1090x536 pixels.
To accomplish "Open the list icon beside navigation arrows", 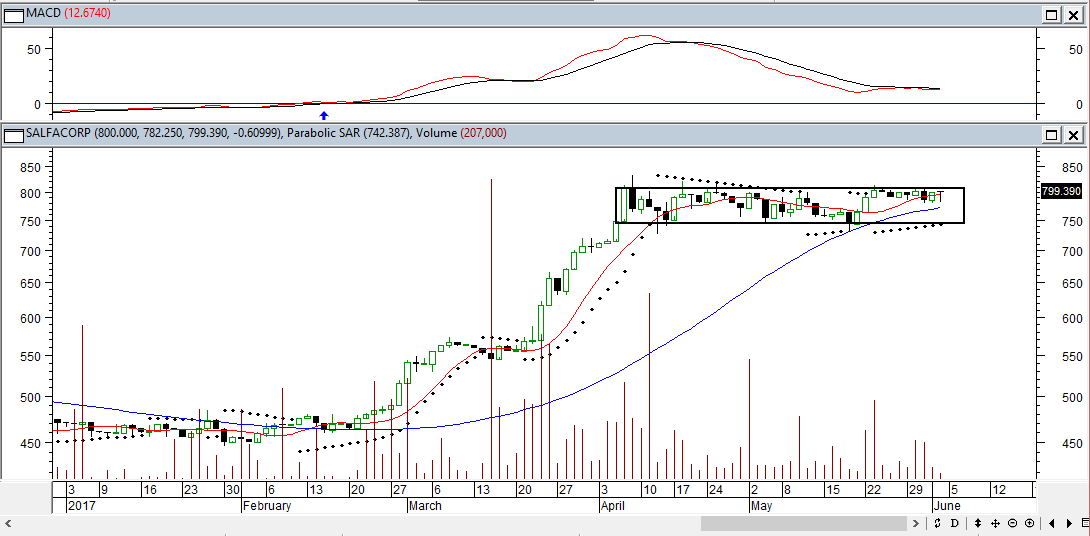I will (x=1085, y=523).
